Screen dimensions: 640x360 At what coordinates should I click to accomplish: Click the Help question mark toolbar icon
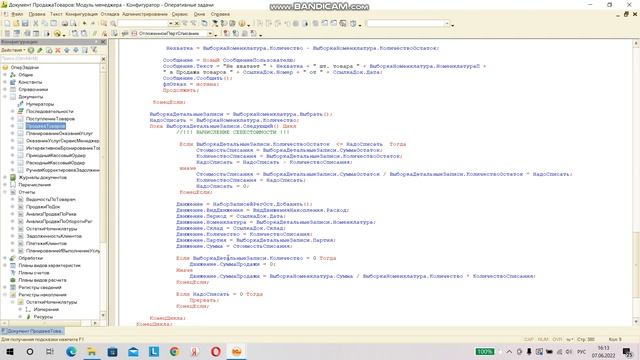(x=242, y=24)
